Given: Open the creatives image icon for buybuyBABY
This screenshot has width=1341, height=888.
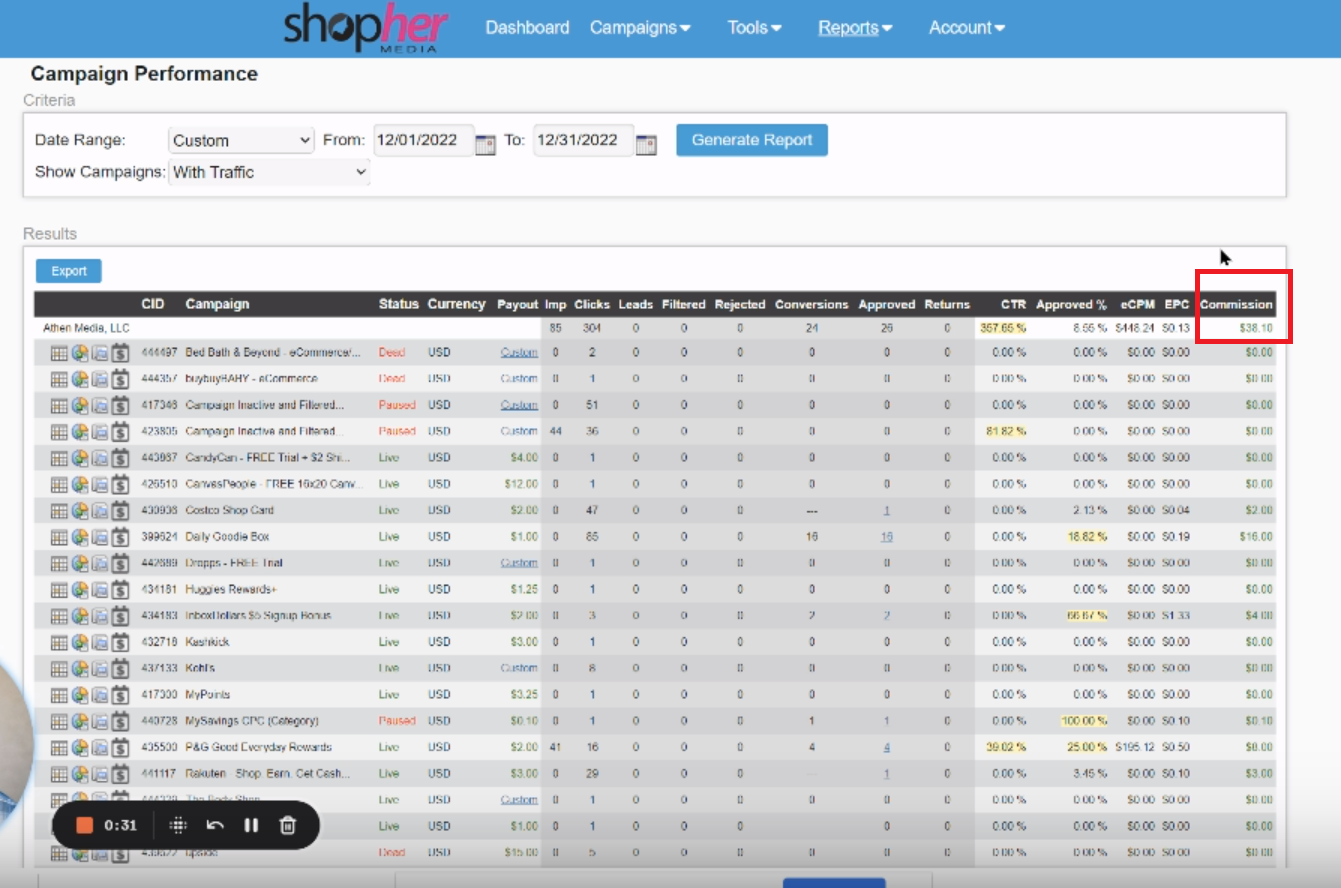Looking at the screenshot, I should point(100,379).
